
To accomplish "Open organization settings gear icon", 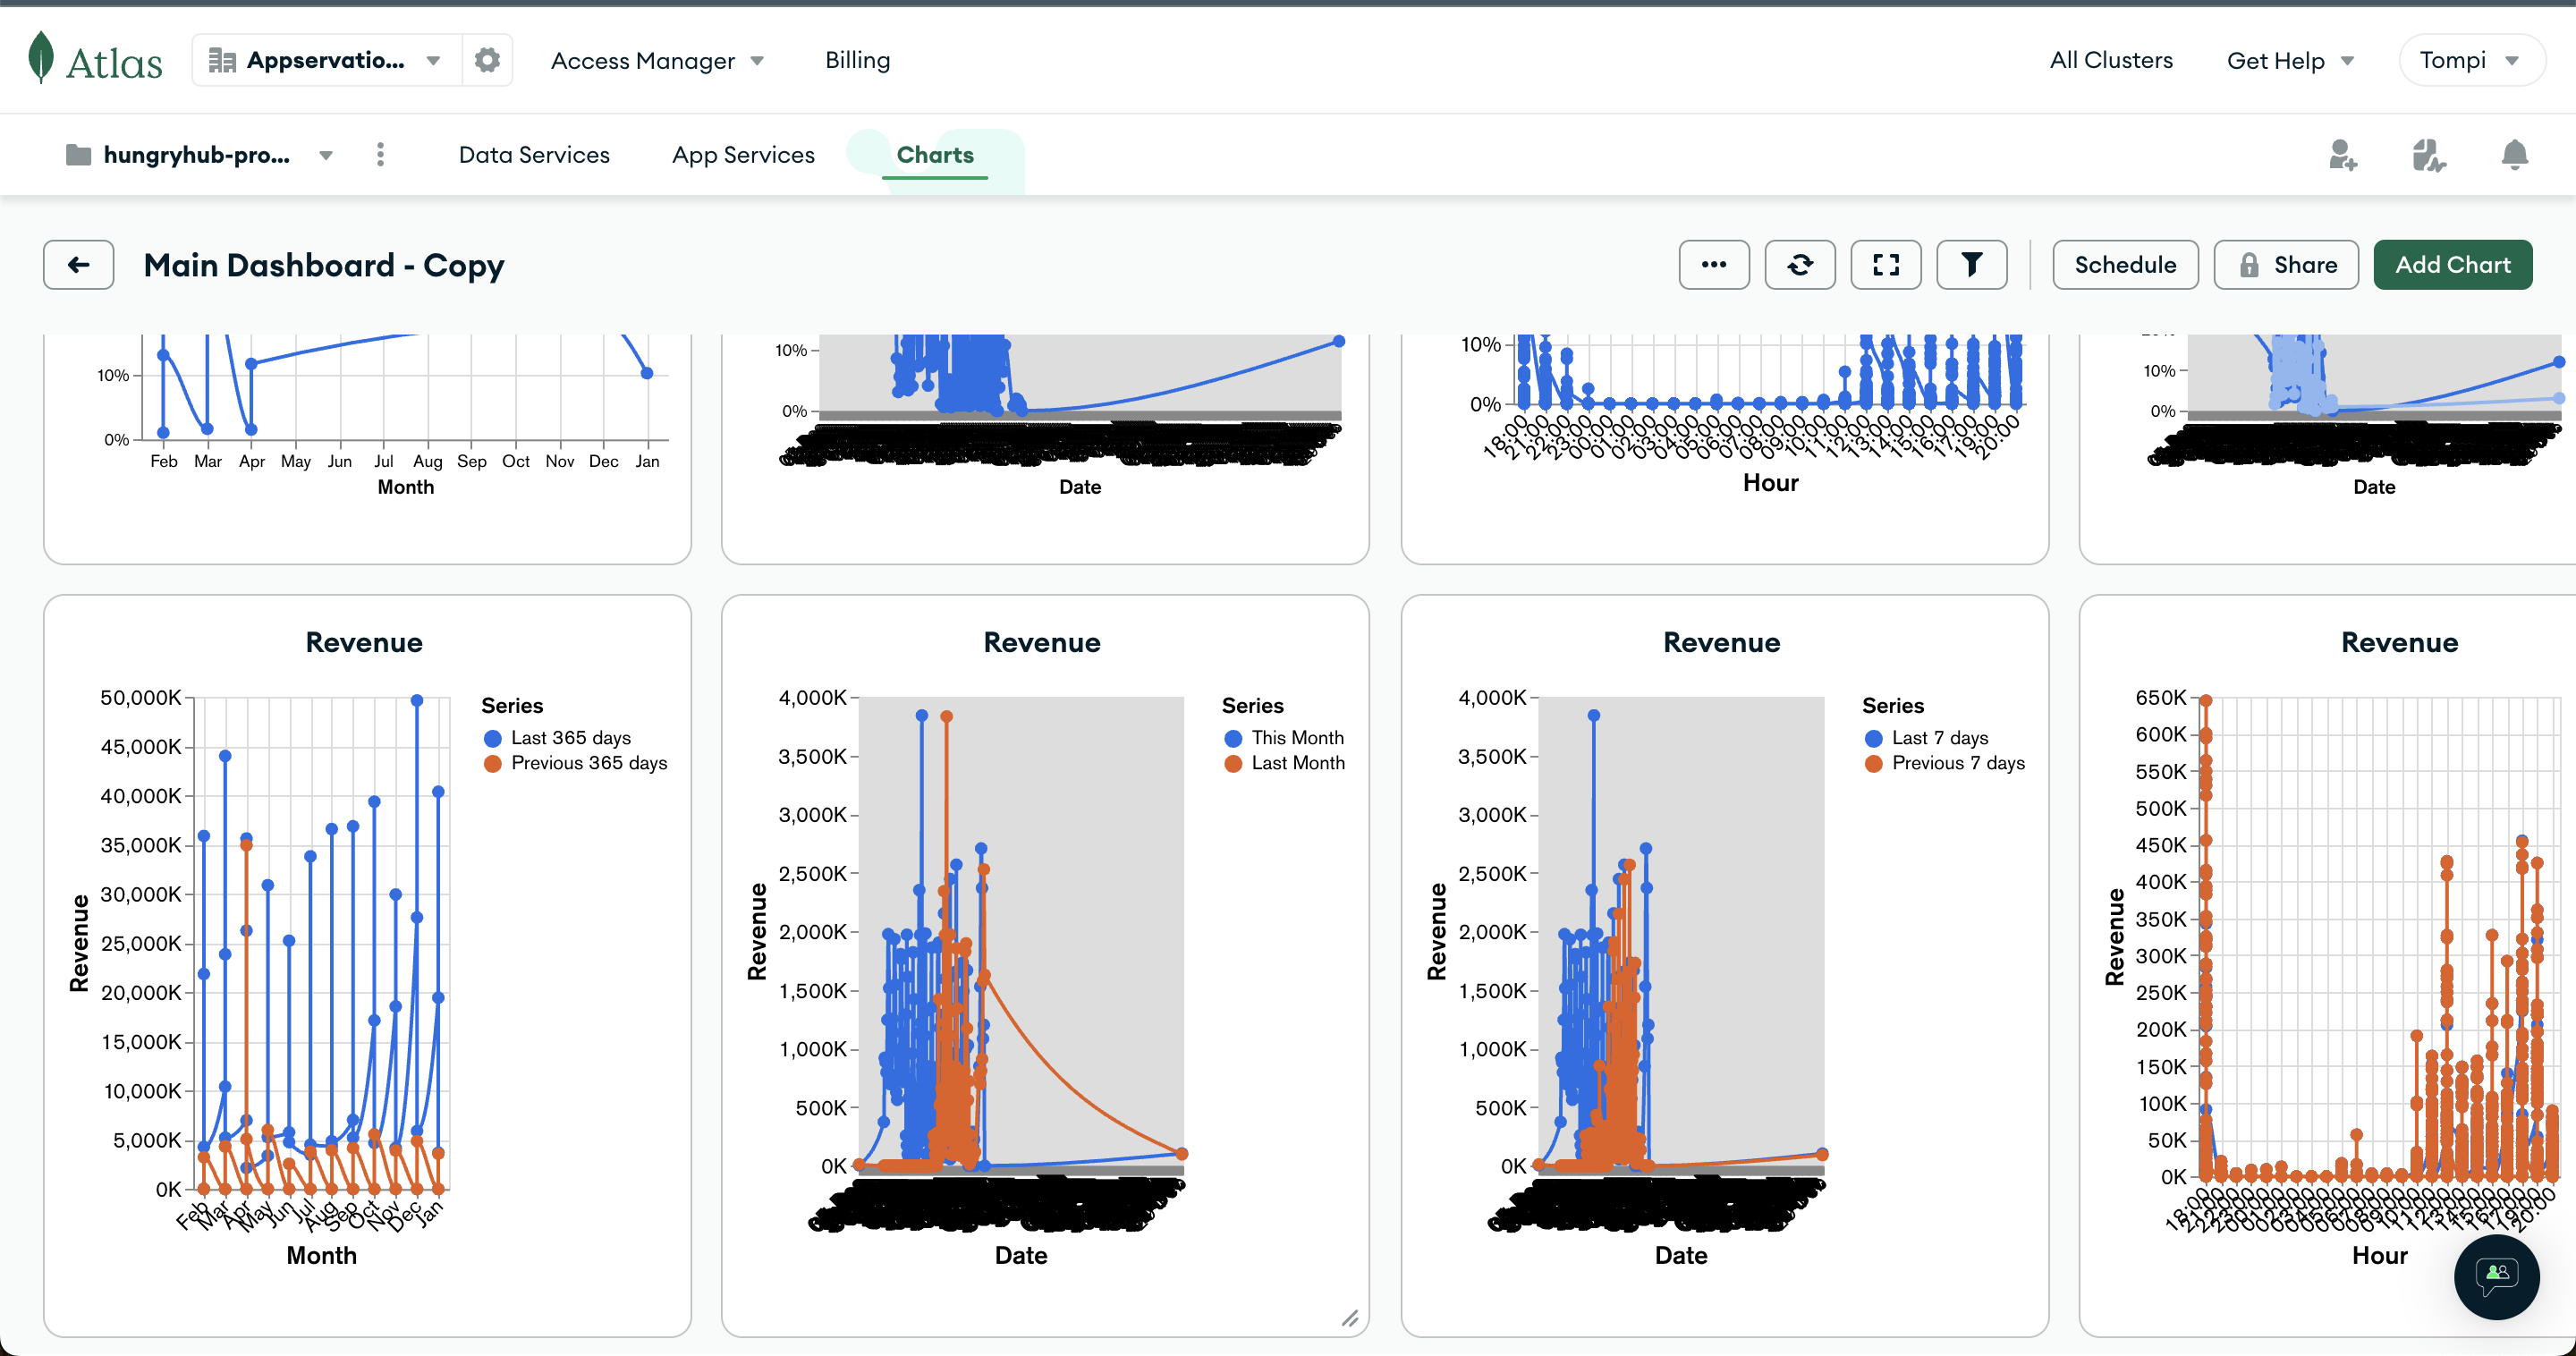I will pos(487,60).
